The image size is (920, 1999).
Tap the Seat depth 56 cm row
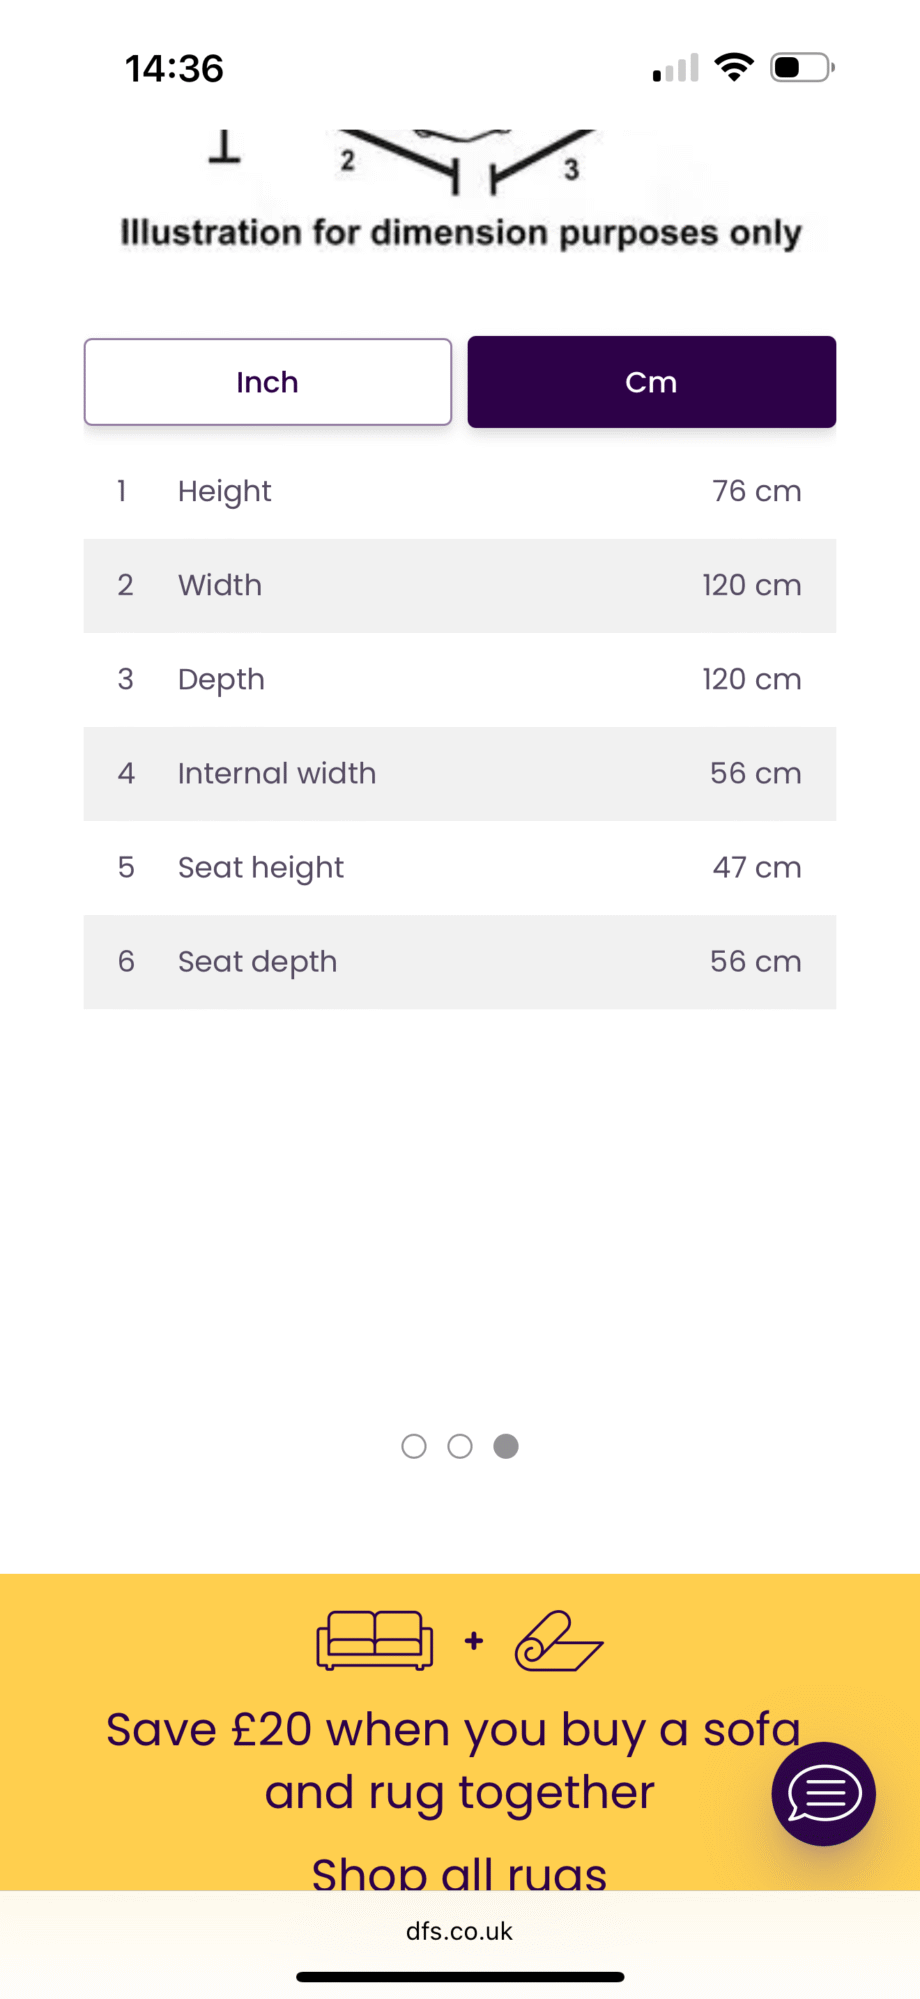[460, 961]
